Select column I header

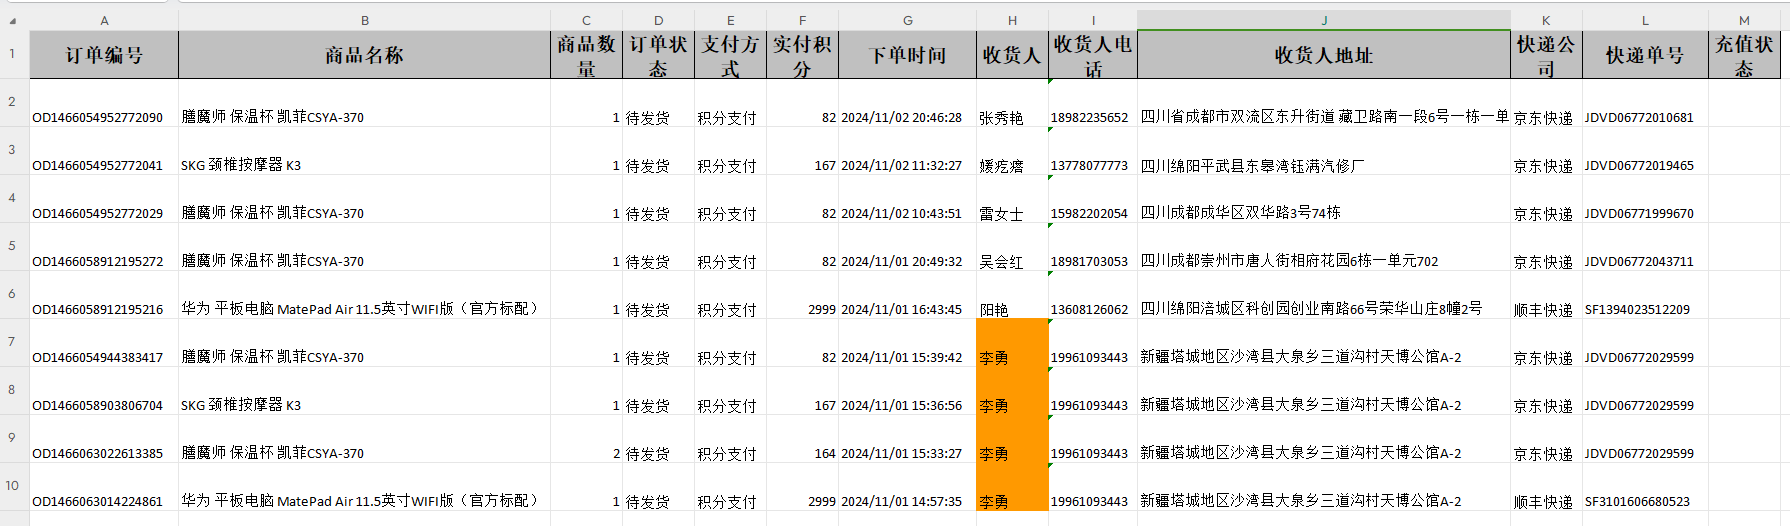[1093, 20]
